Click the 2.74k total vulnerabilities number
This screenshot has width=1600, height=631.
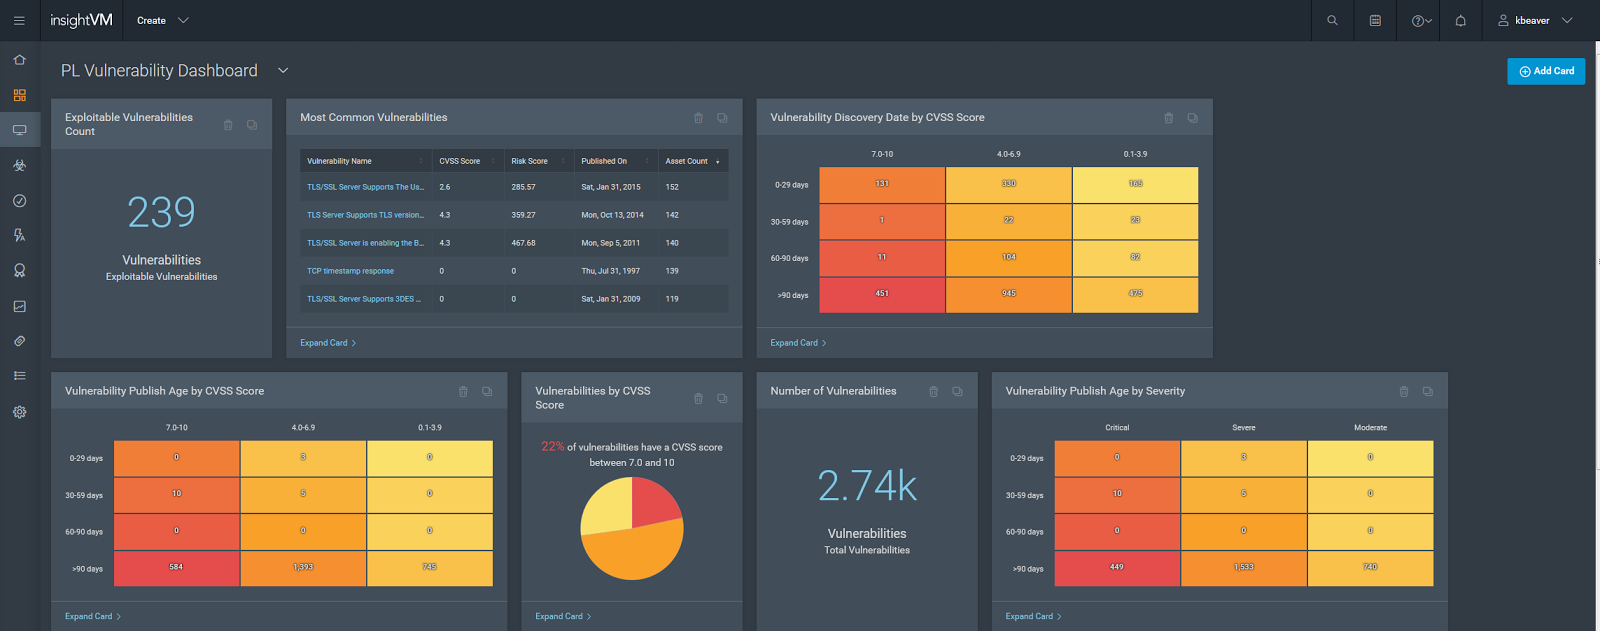click(x=867, y=486)
